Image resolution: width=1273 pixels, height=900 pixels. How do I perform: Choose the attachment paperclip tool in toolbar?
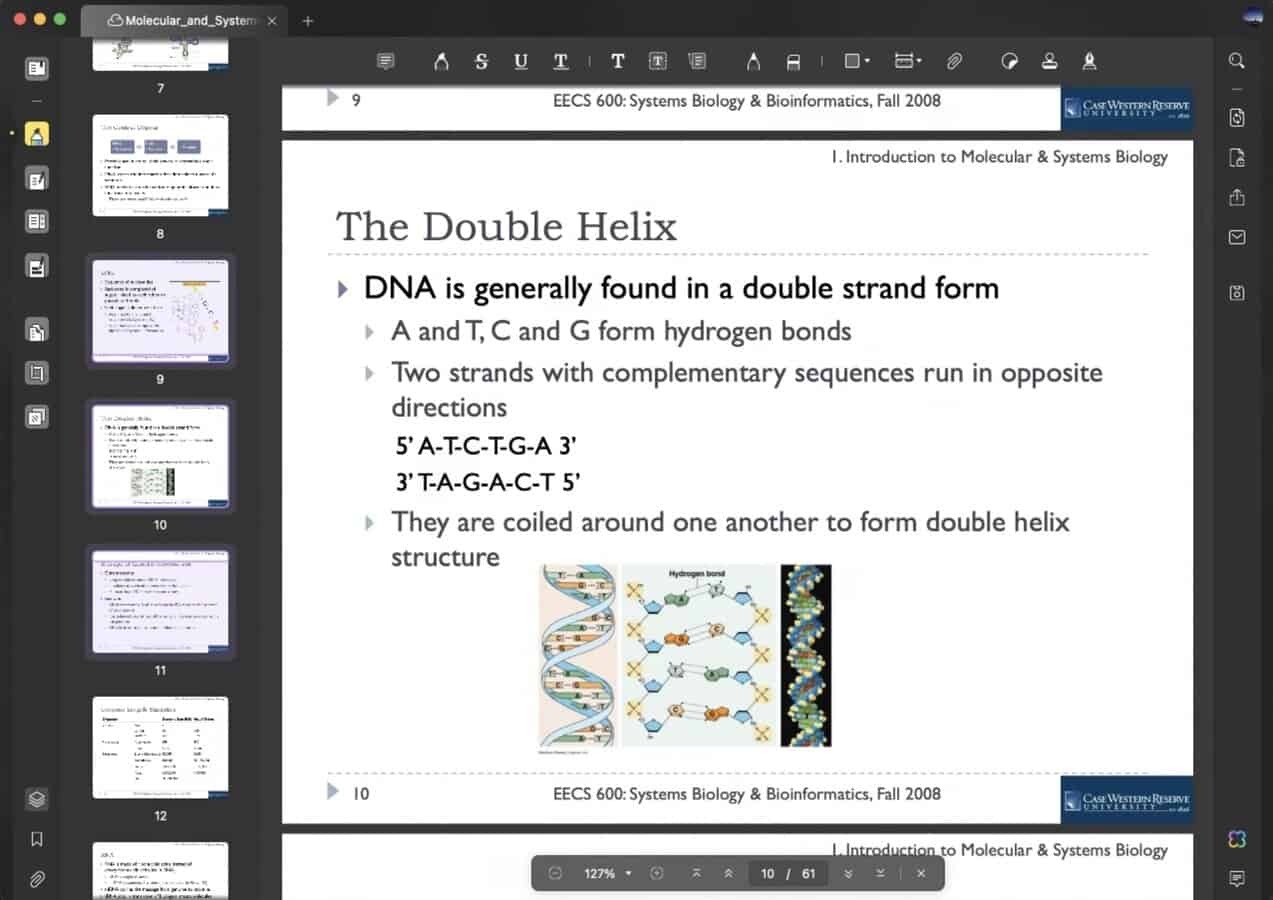954,62
